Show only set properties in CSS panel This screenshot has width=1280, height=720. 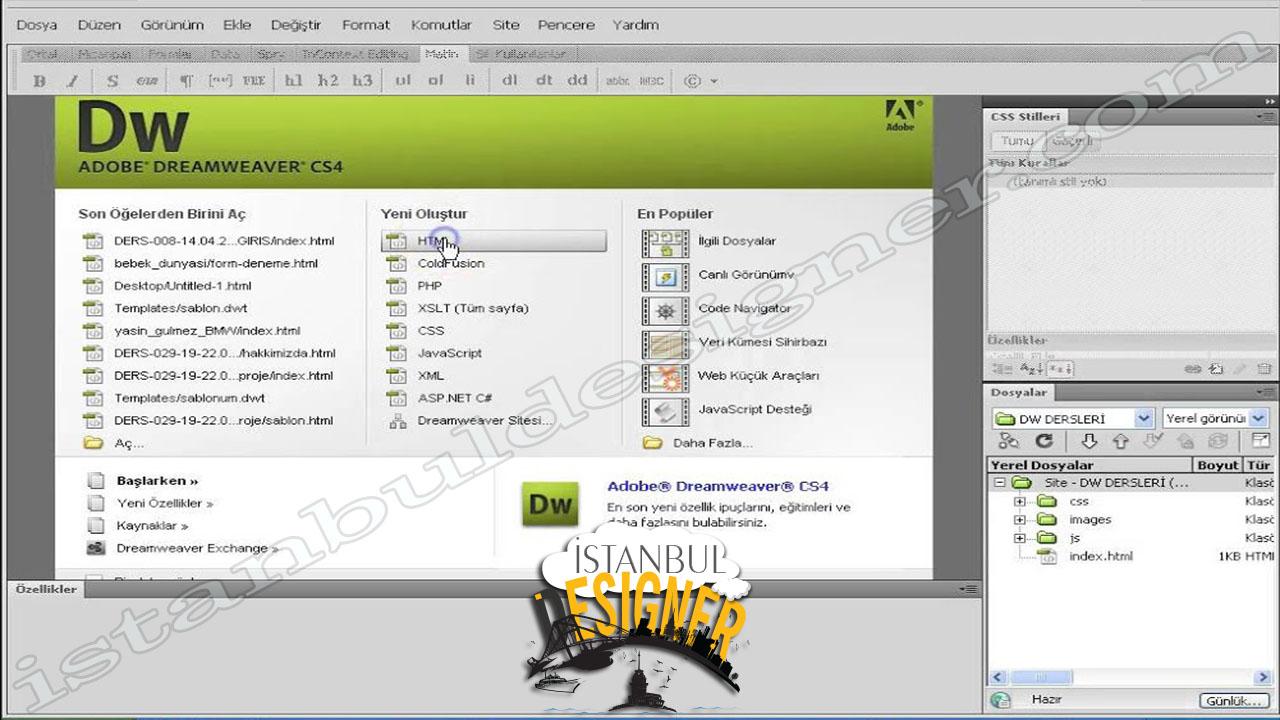point(1061,369)
